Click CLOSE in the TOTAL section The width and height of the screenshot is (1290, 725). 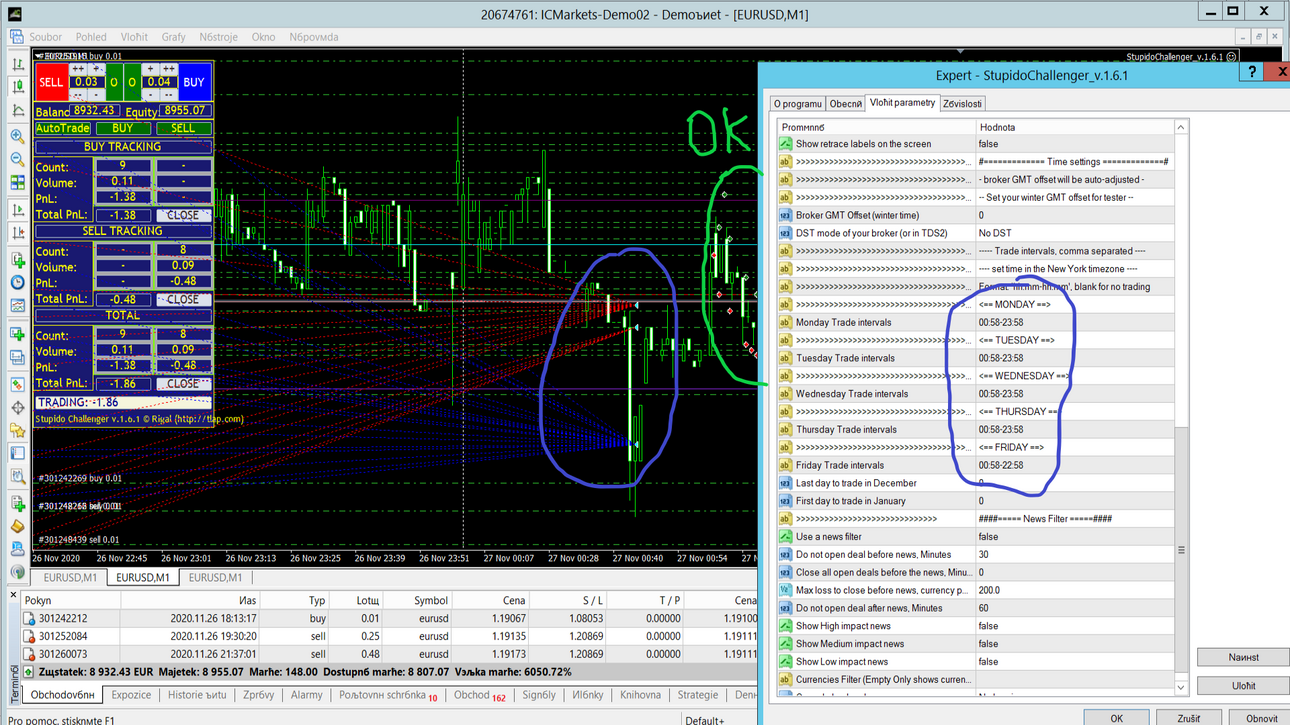(183, 383)
